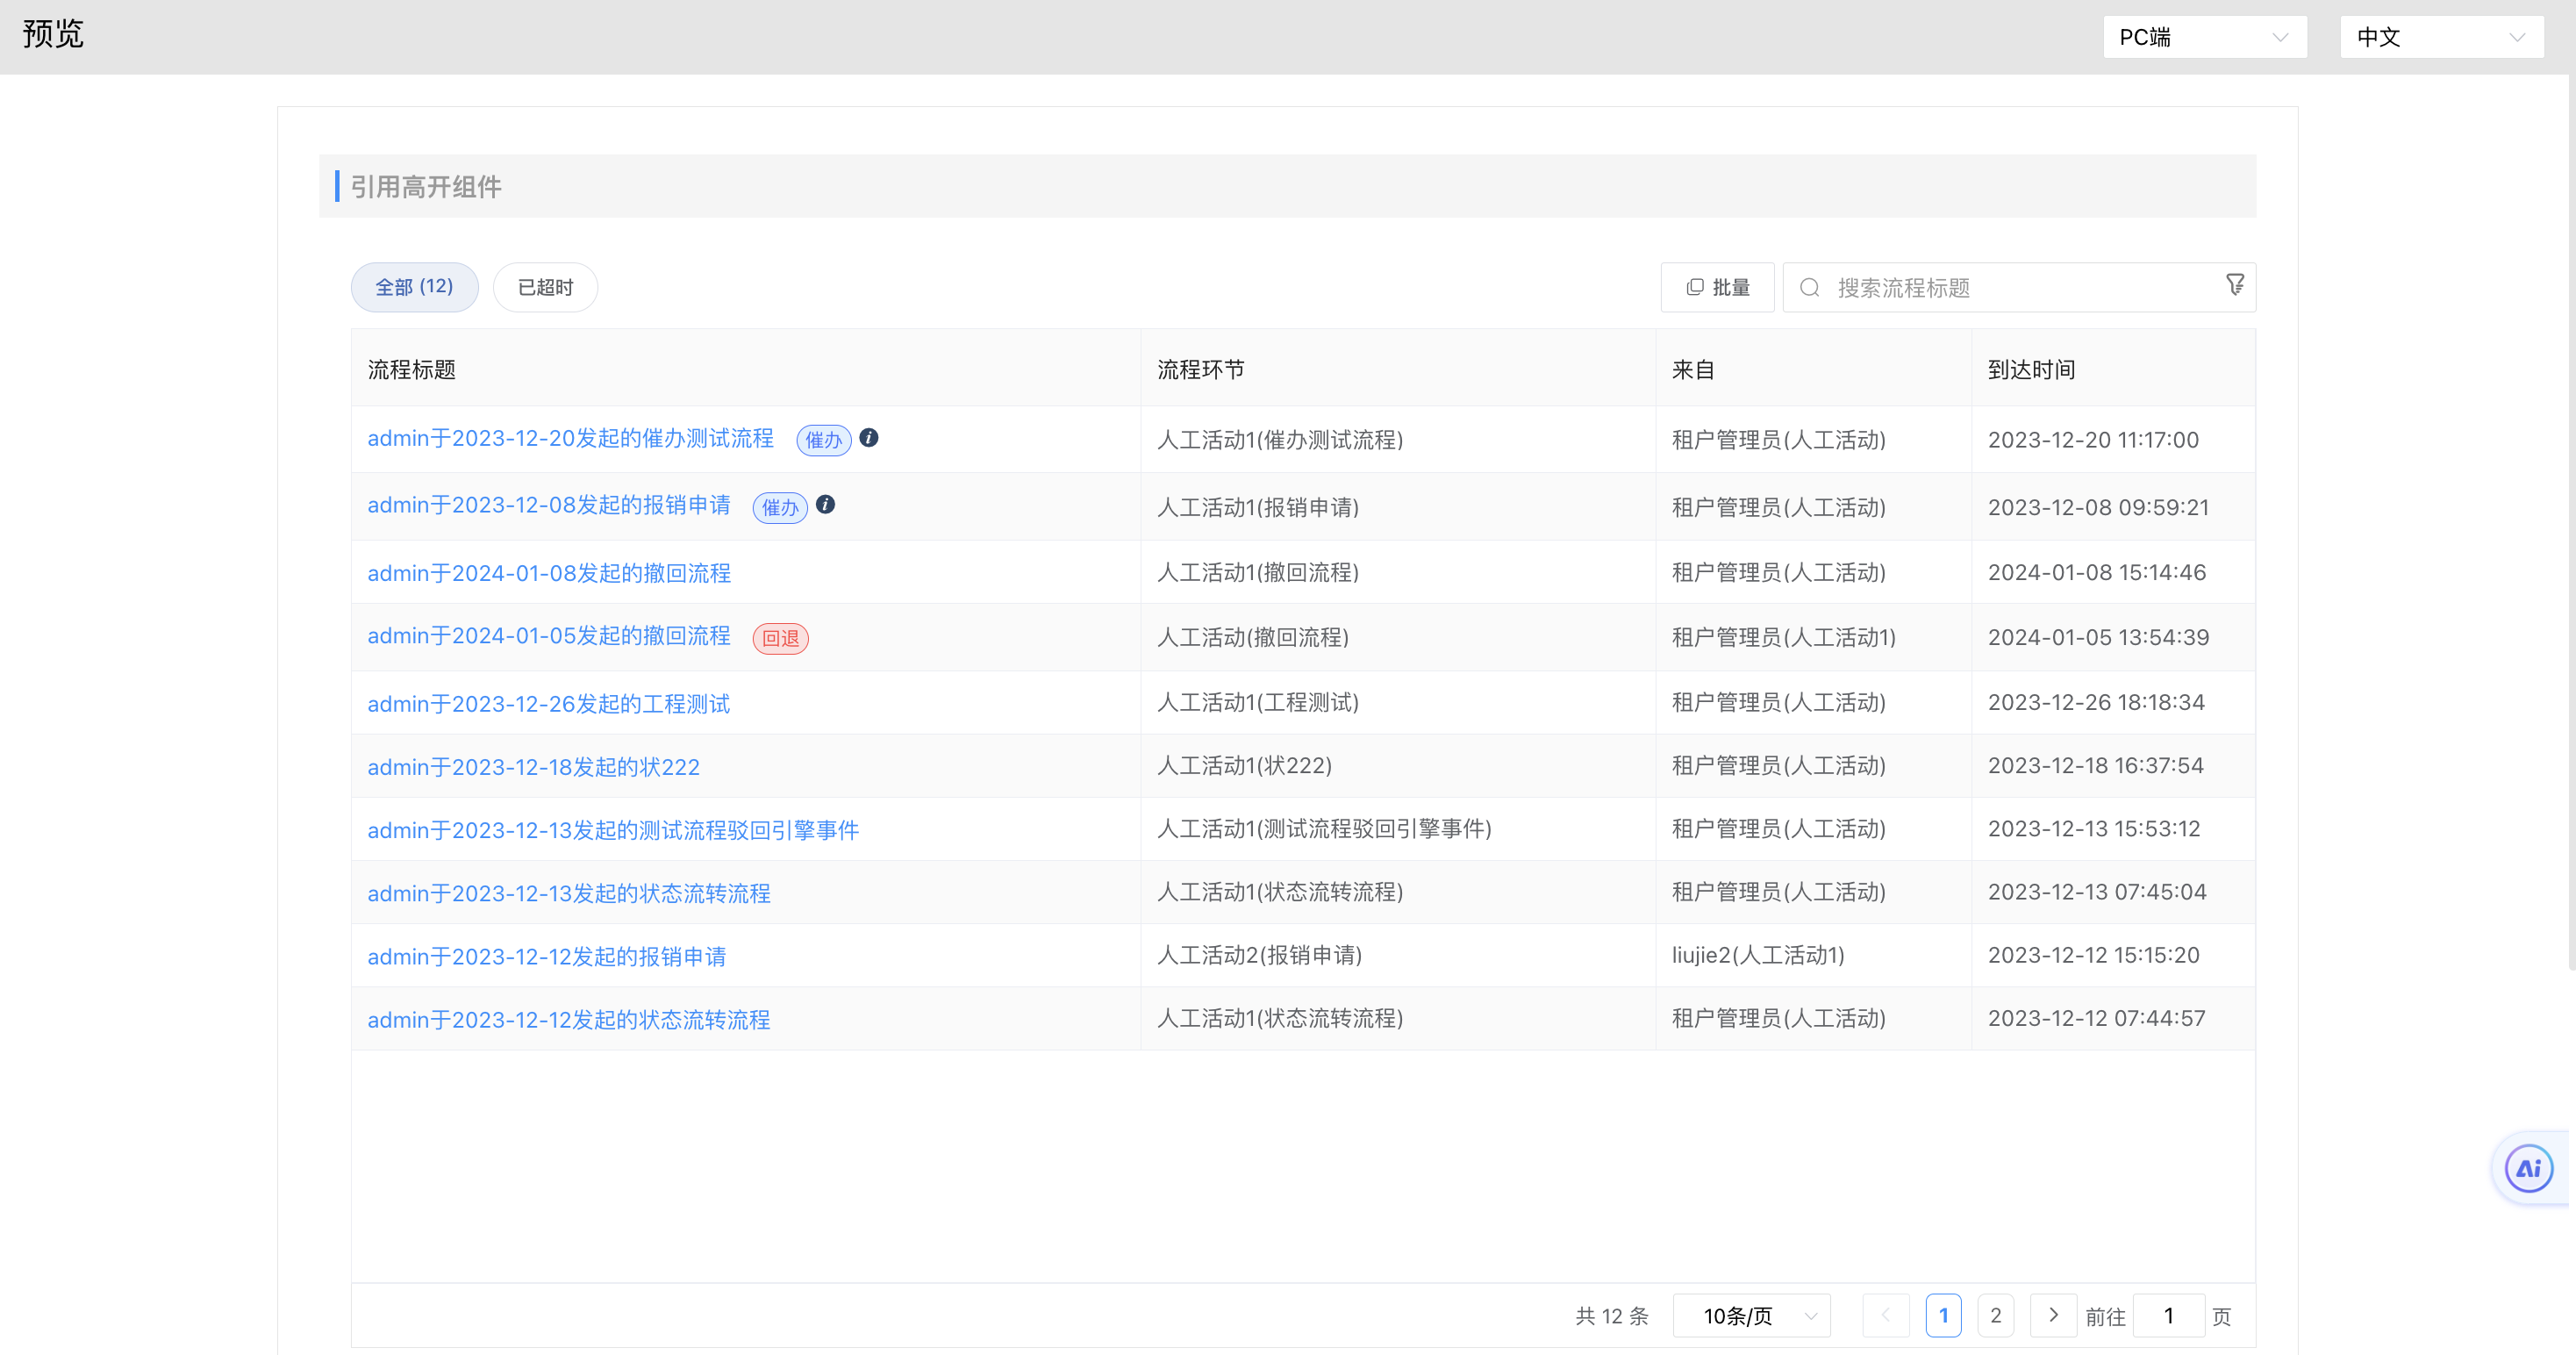Click the 批量 batch button
The width and height of the screenshot is (2576, 1355).
(1717, 288)
